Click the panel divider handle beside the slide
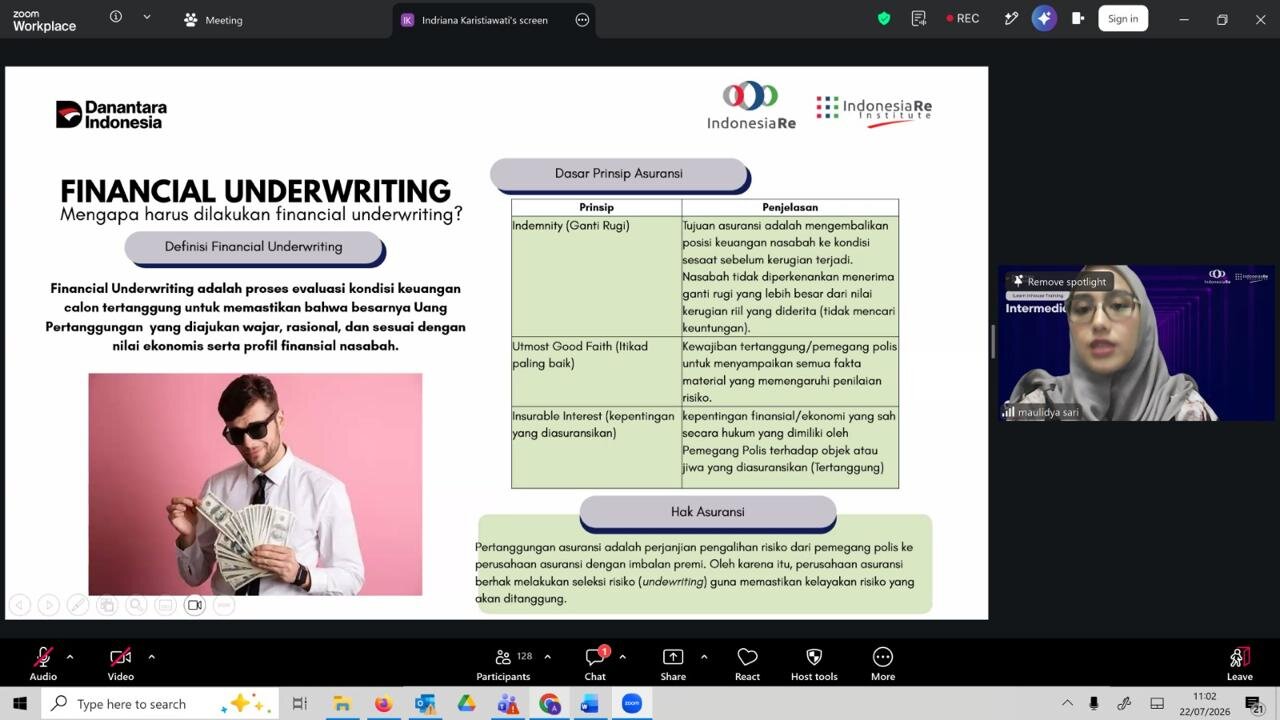This screenshot has width=1280, height=720. [x=993, y=342]
